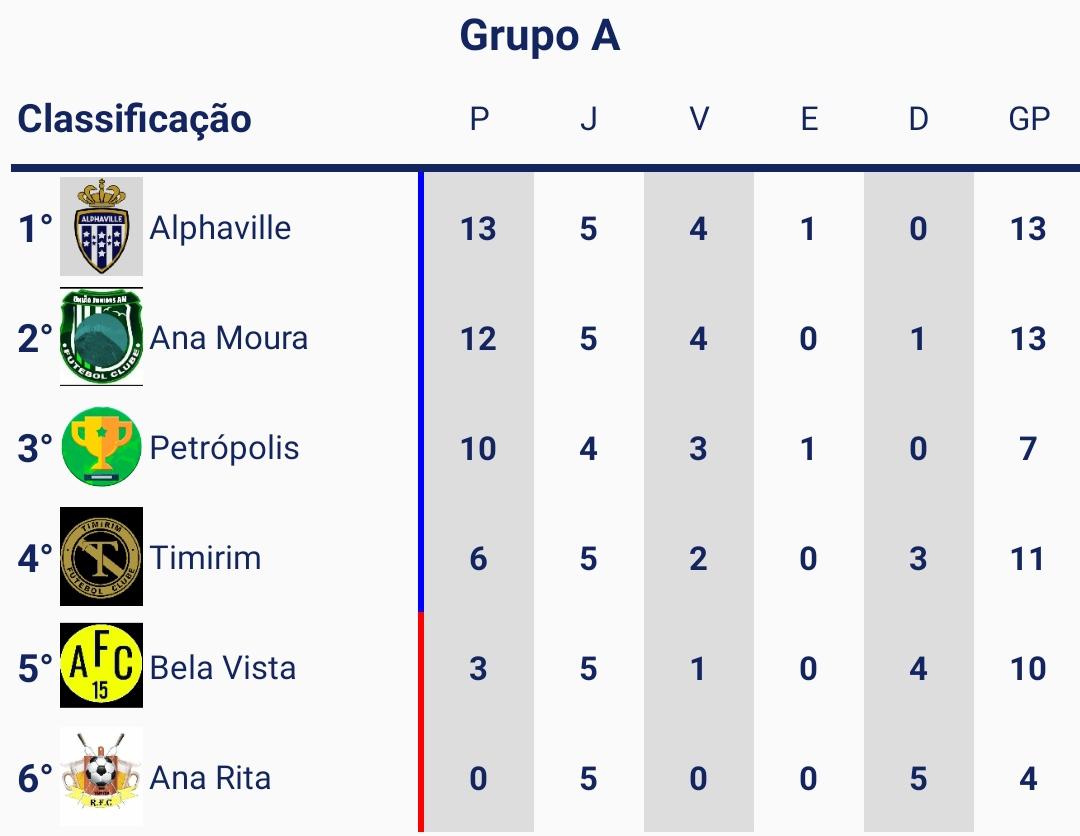Image resolution: width=1080 pixels, height=836 pixels.
Task: Sort by the GP goals column header
Action: coord(1028,119)
